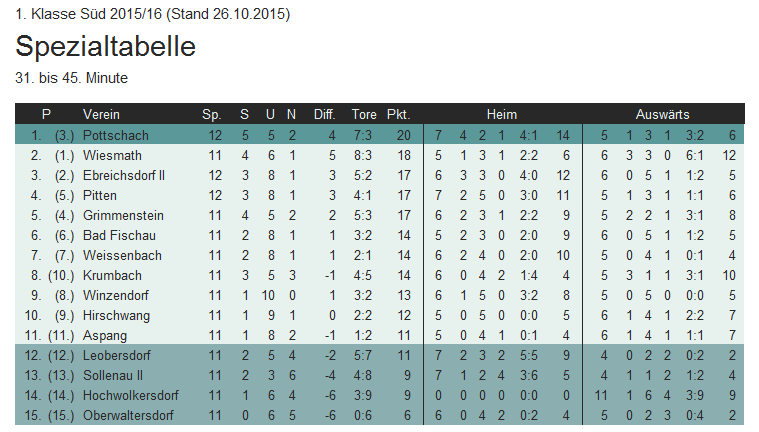Open the Weissenbach team entry
This screenshot has width=759, height=432.
122,256
